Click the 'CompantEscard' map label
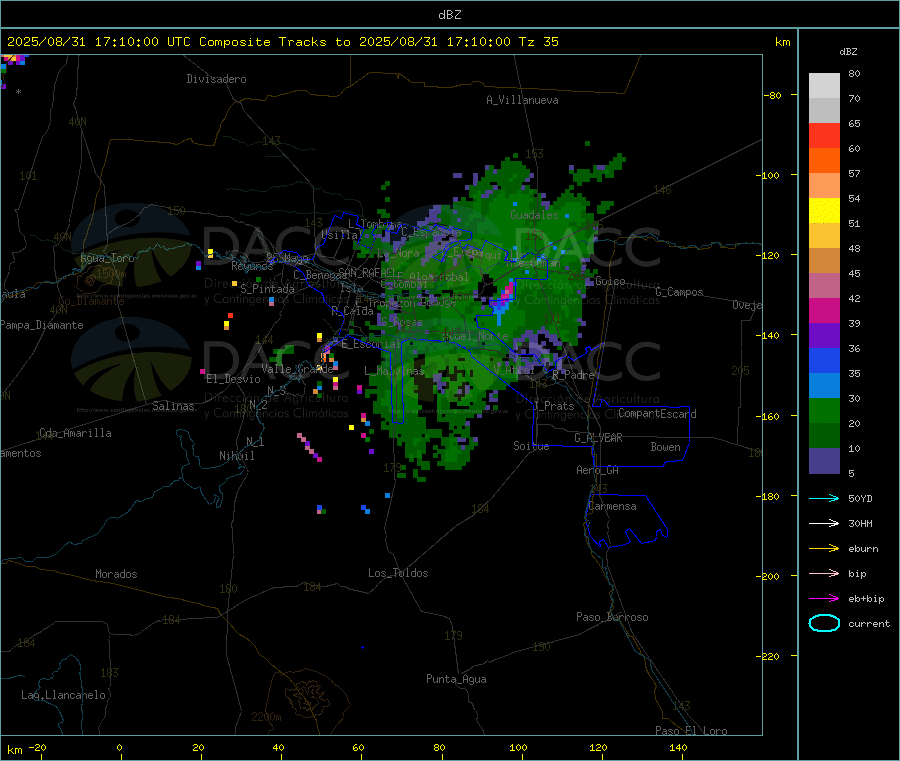 657,414
